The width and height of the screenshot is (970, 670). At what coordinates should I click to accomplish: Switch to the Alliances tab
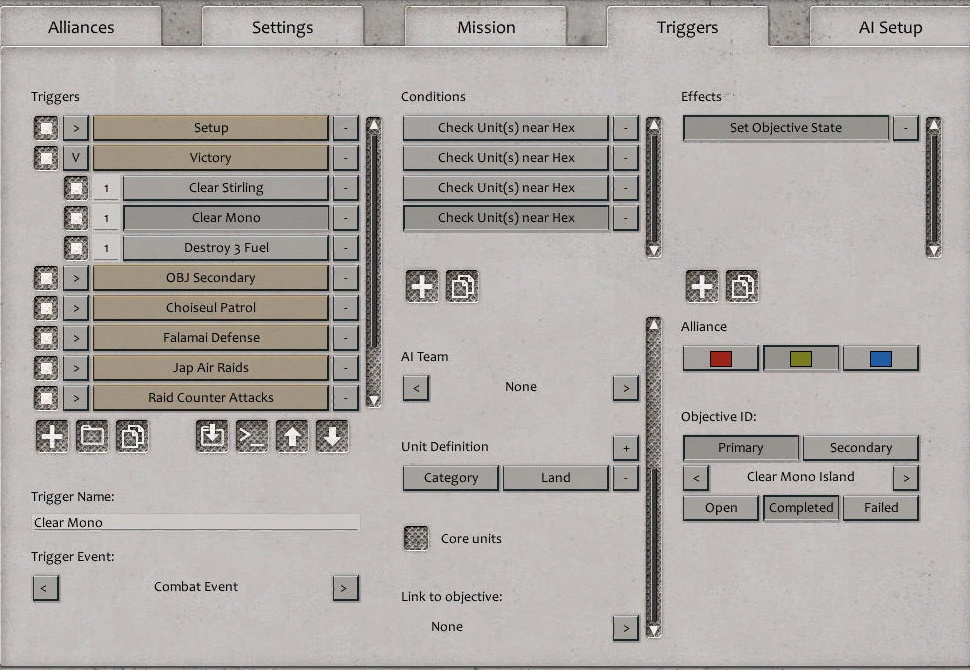81,27
